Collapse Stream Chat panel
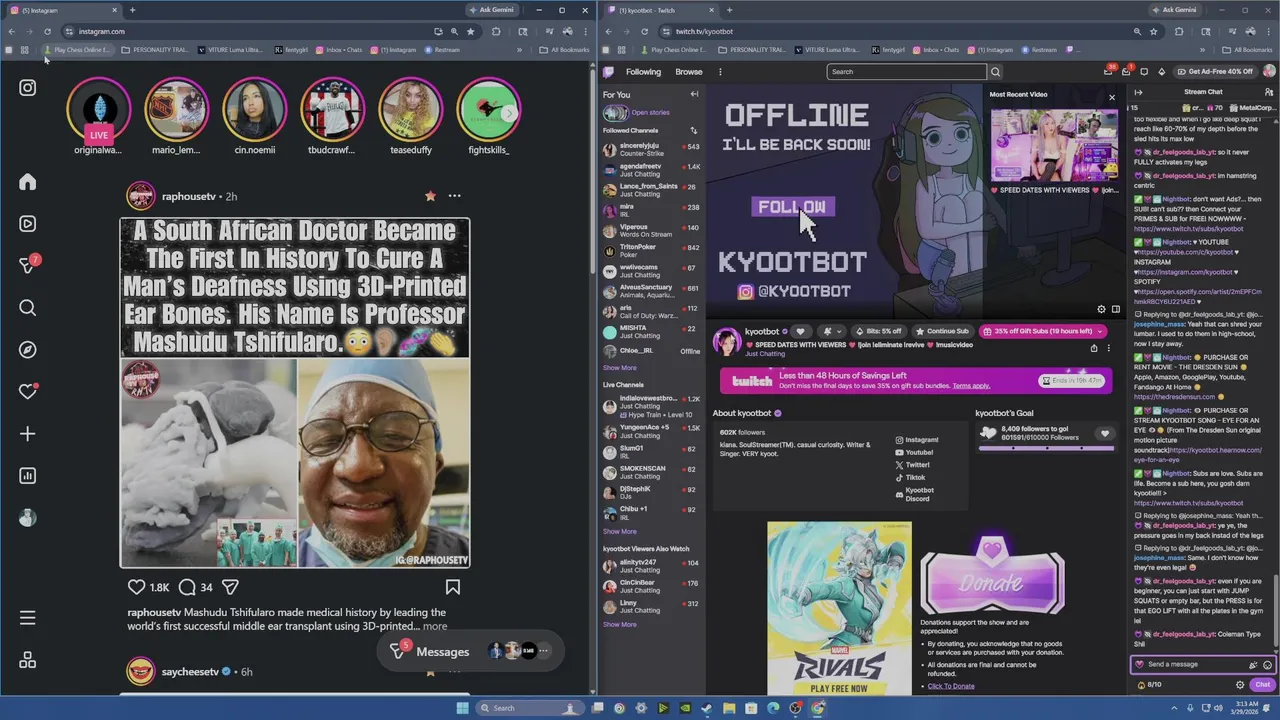The width and height of the screenshot is (1280, 720). (1138, 92)
